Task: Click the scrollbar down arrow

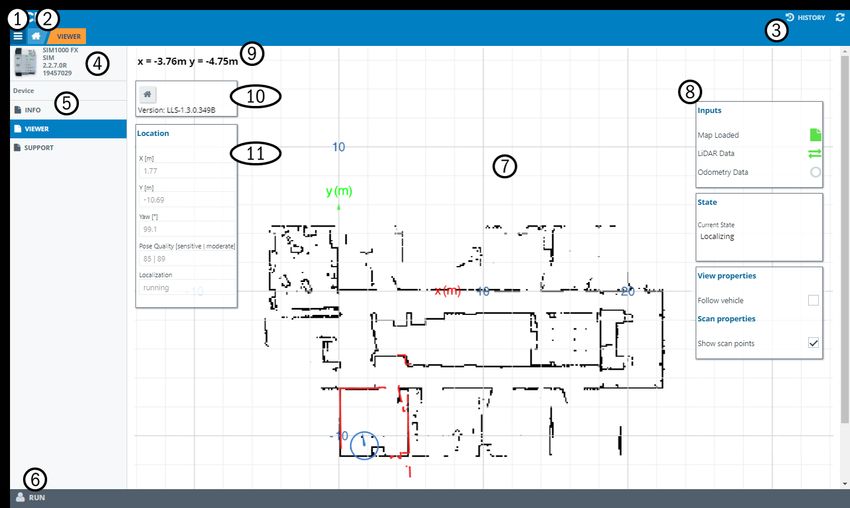Action: 845,484
